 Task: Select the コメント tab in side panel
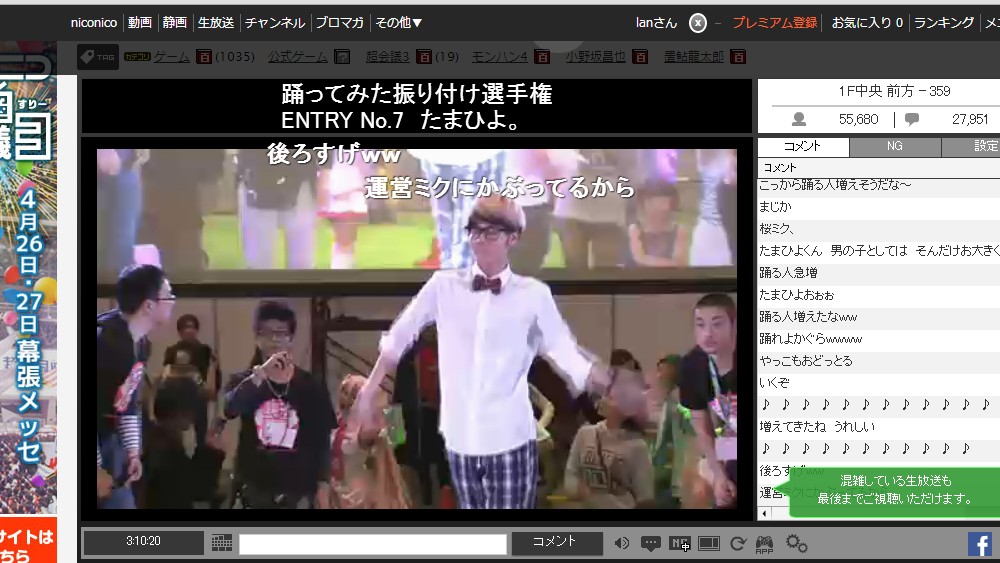pyautogui.click(x=803, y=146)
